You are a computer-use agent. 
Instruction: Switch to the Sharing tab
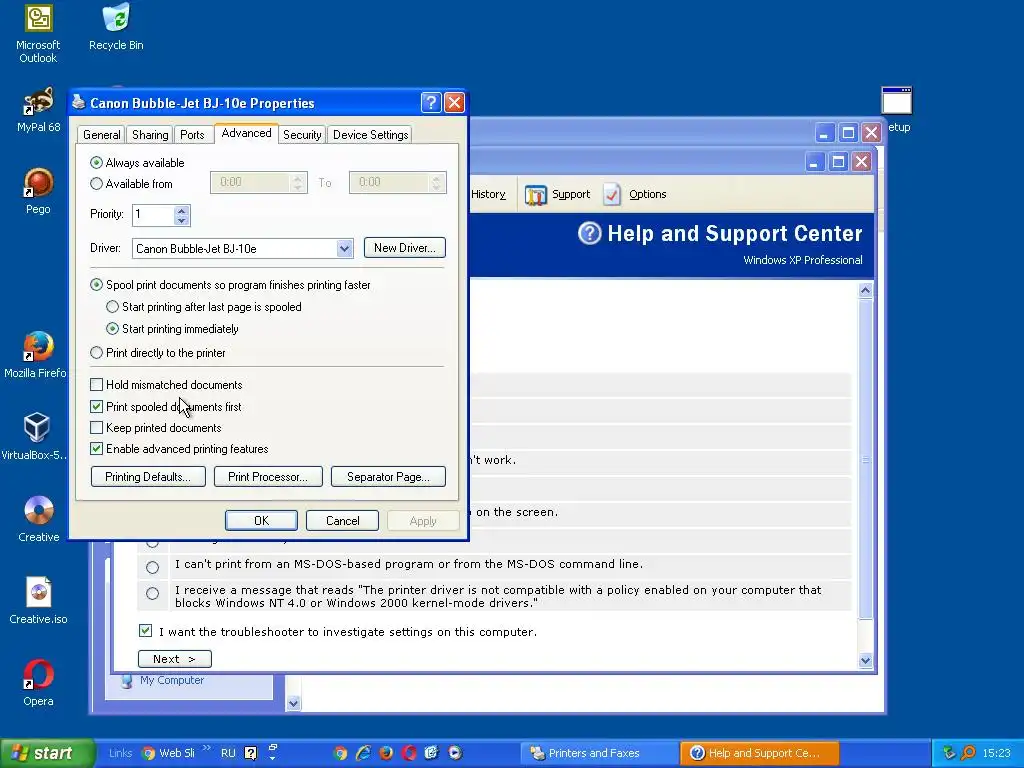coord(150,135)
